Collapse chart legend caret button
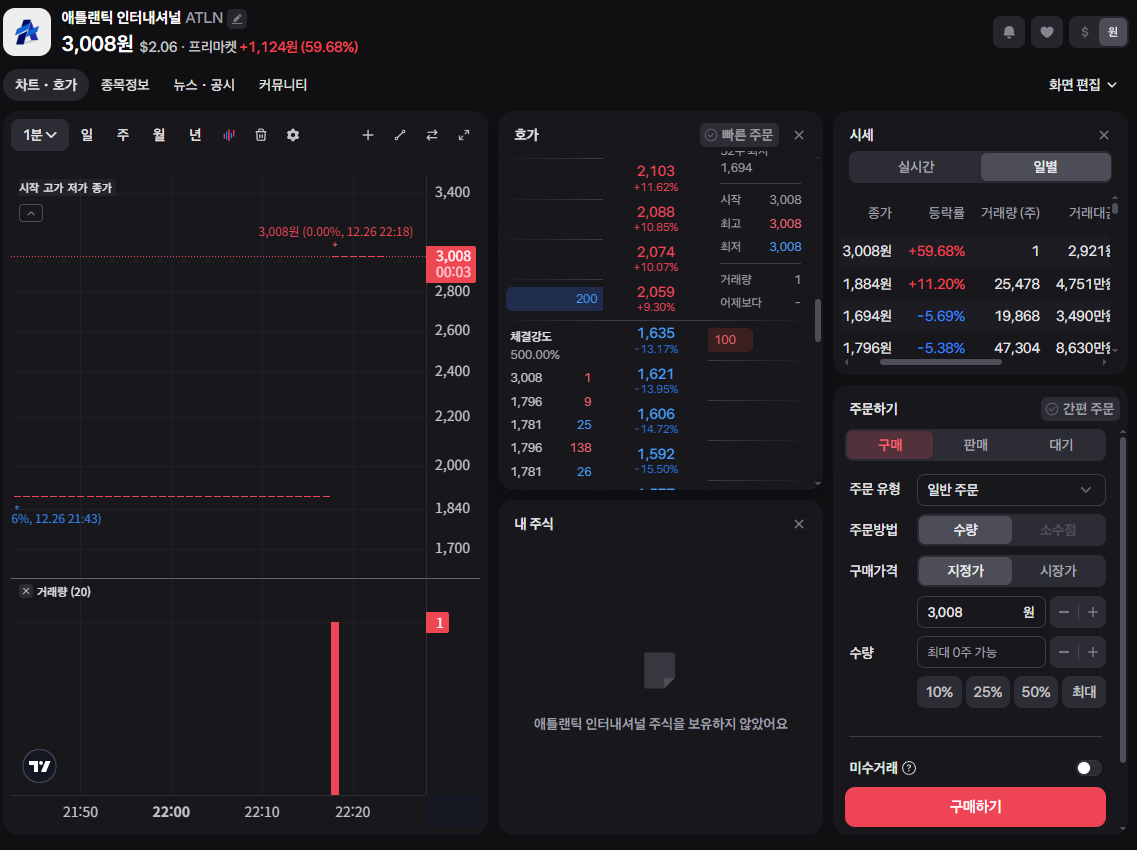Viewport: 1137px width, 850px height. pyautogui.click(x=30, y=213)
